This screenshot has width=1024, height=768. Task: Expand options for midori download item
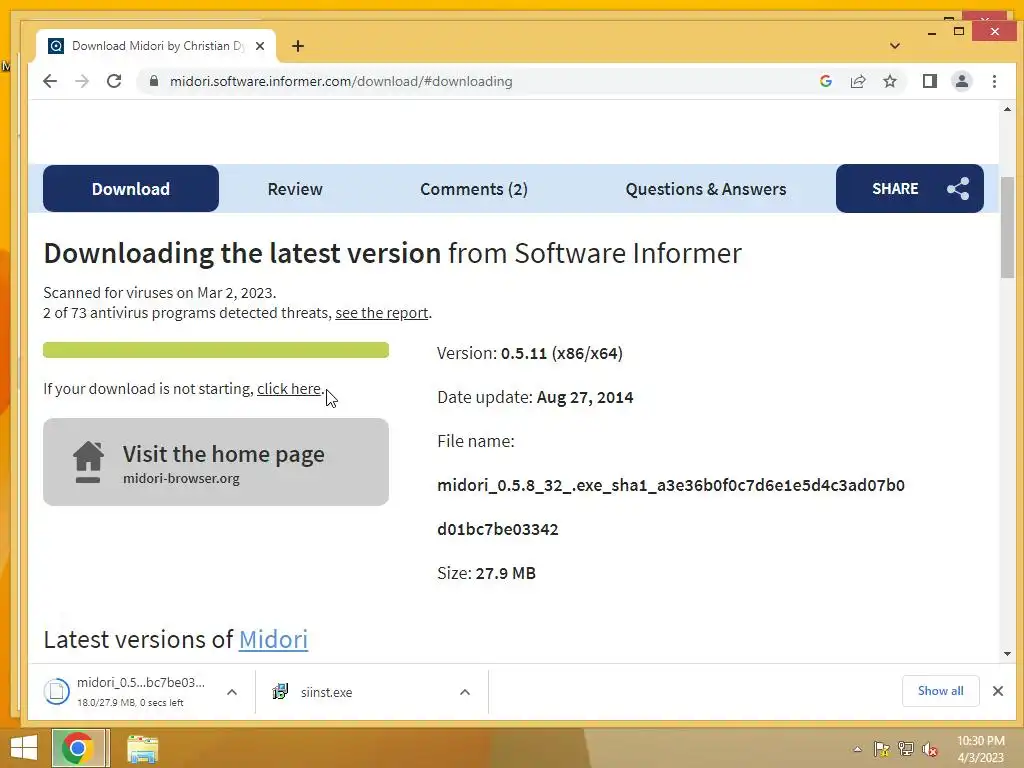coord(232,692)
